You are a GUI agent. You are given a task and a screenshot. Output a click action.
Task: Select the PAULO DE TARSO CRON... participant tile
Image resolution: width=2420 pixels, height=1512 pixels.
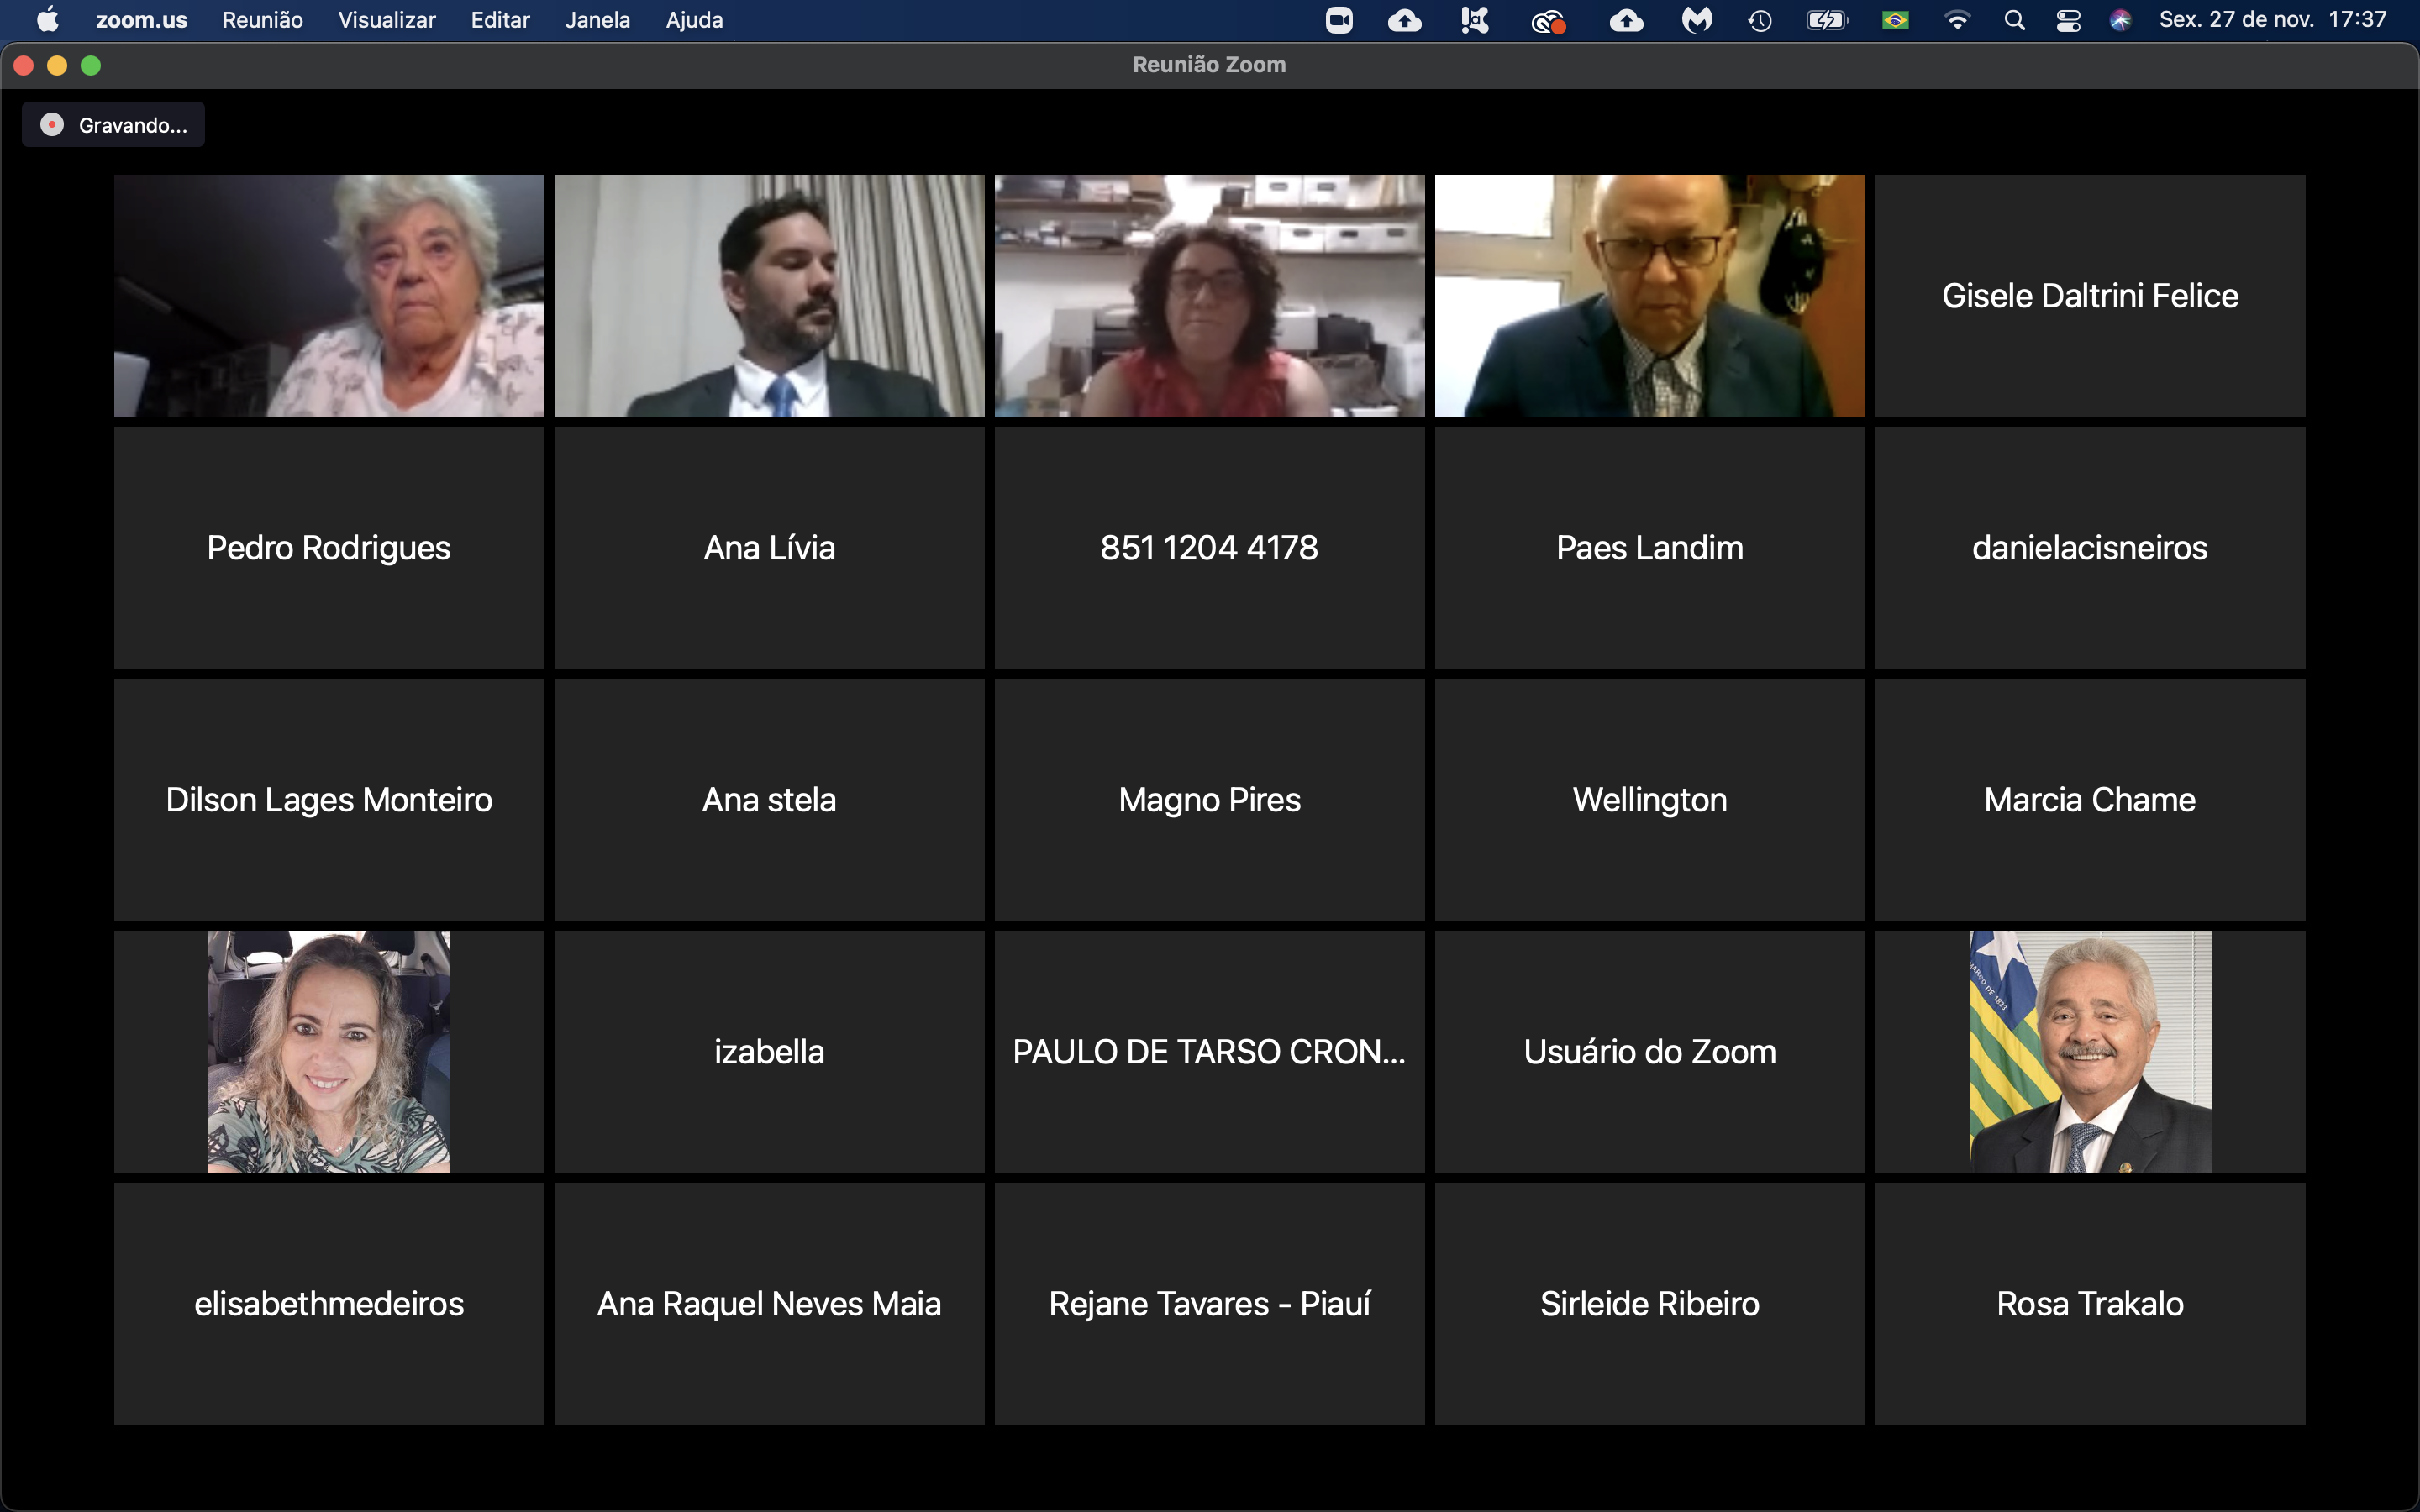pyautogui.click(x=1209, y=1051)
